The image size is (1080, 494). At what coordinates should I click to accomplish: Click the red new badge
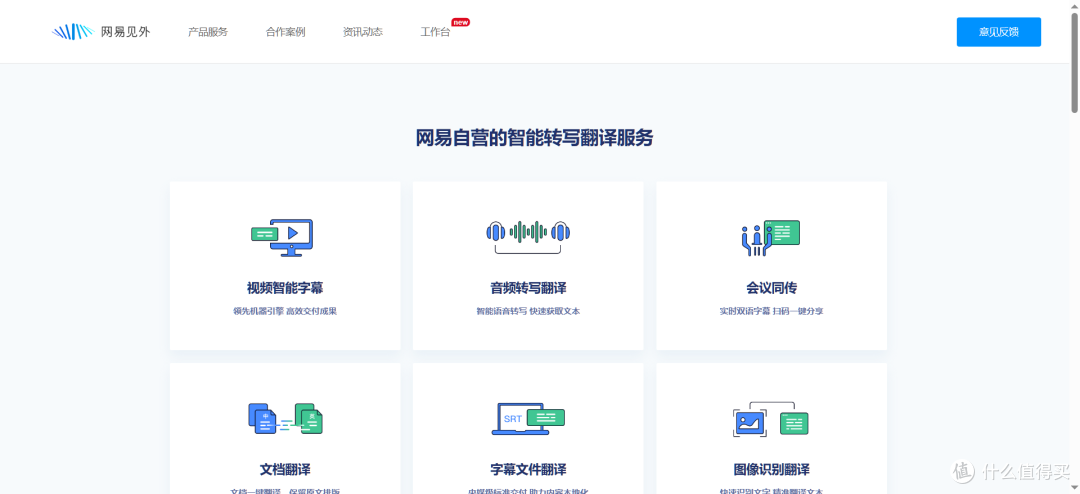point(461,22)
